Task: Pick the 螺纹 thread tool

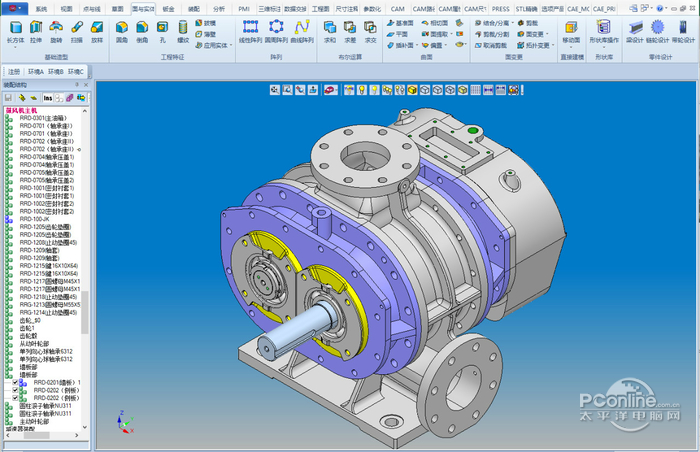Action: pyautogui.click(x=182, y=32)
